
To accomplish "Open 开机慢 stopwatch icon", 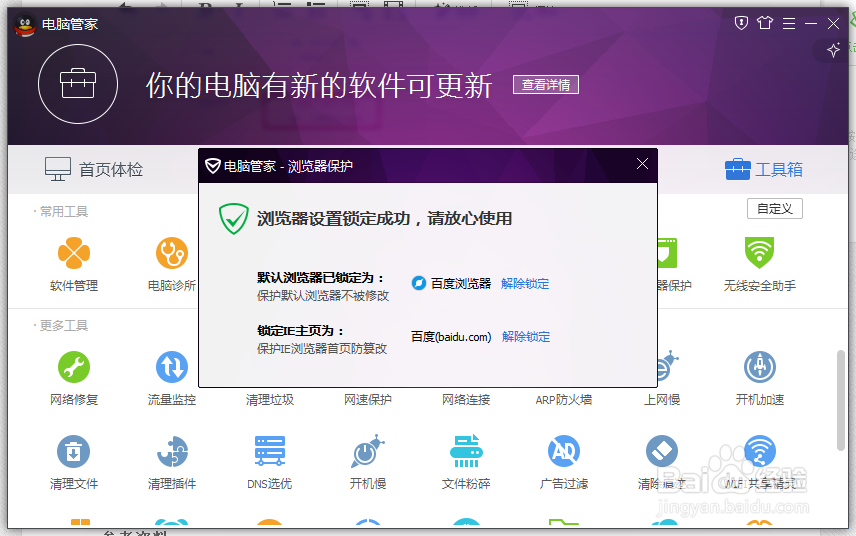I will 367,451.
